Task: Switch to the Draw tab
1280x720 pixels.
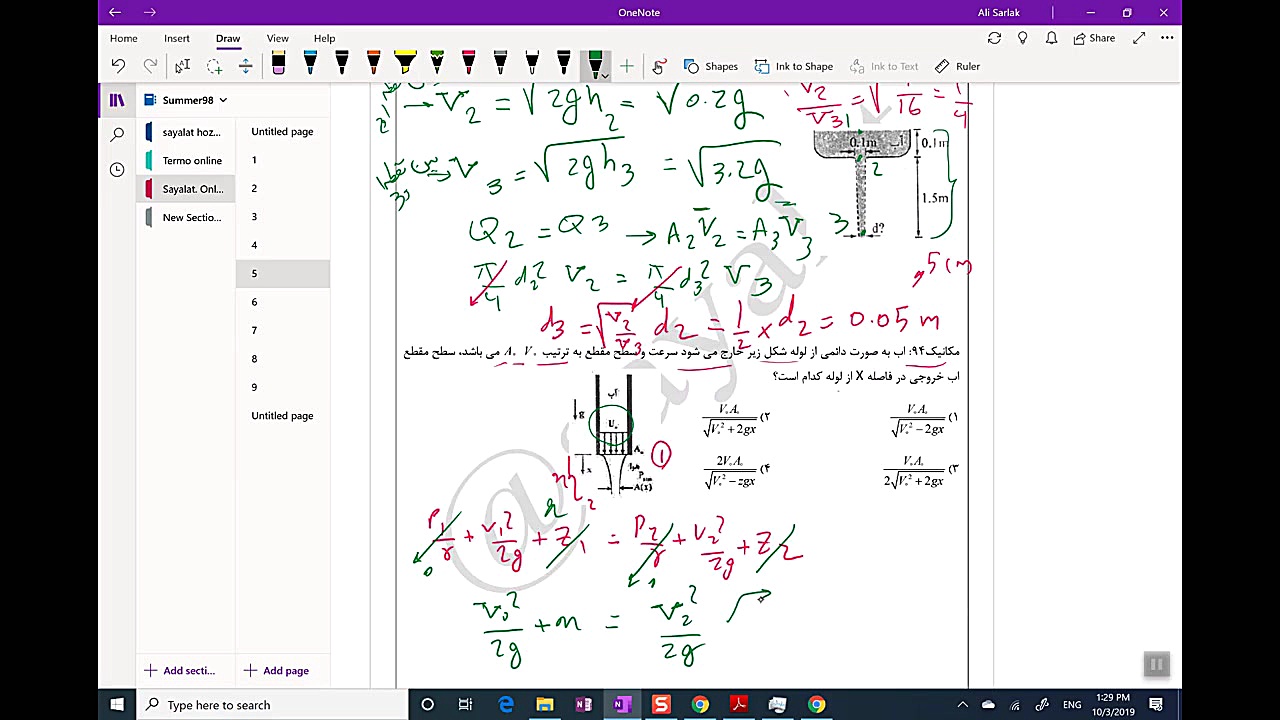Action: point(228,38)
